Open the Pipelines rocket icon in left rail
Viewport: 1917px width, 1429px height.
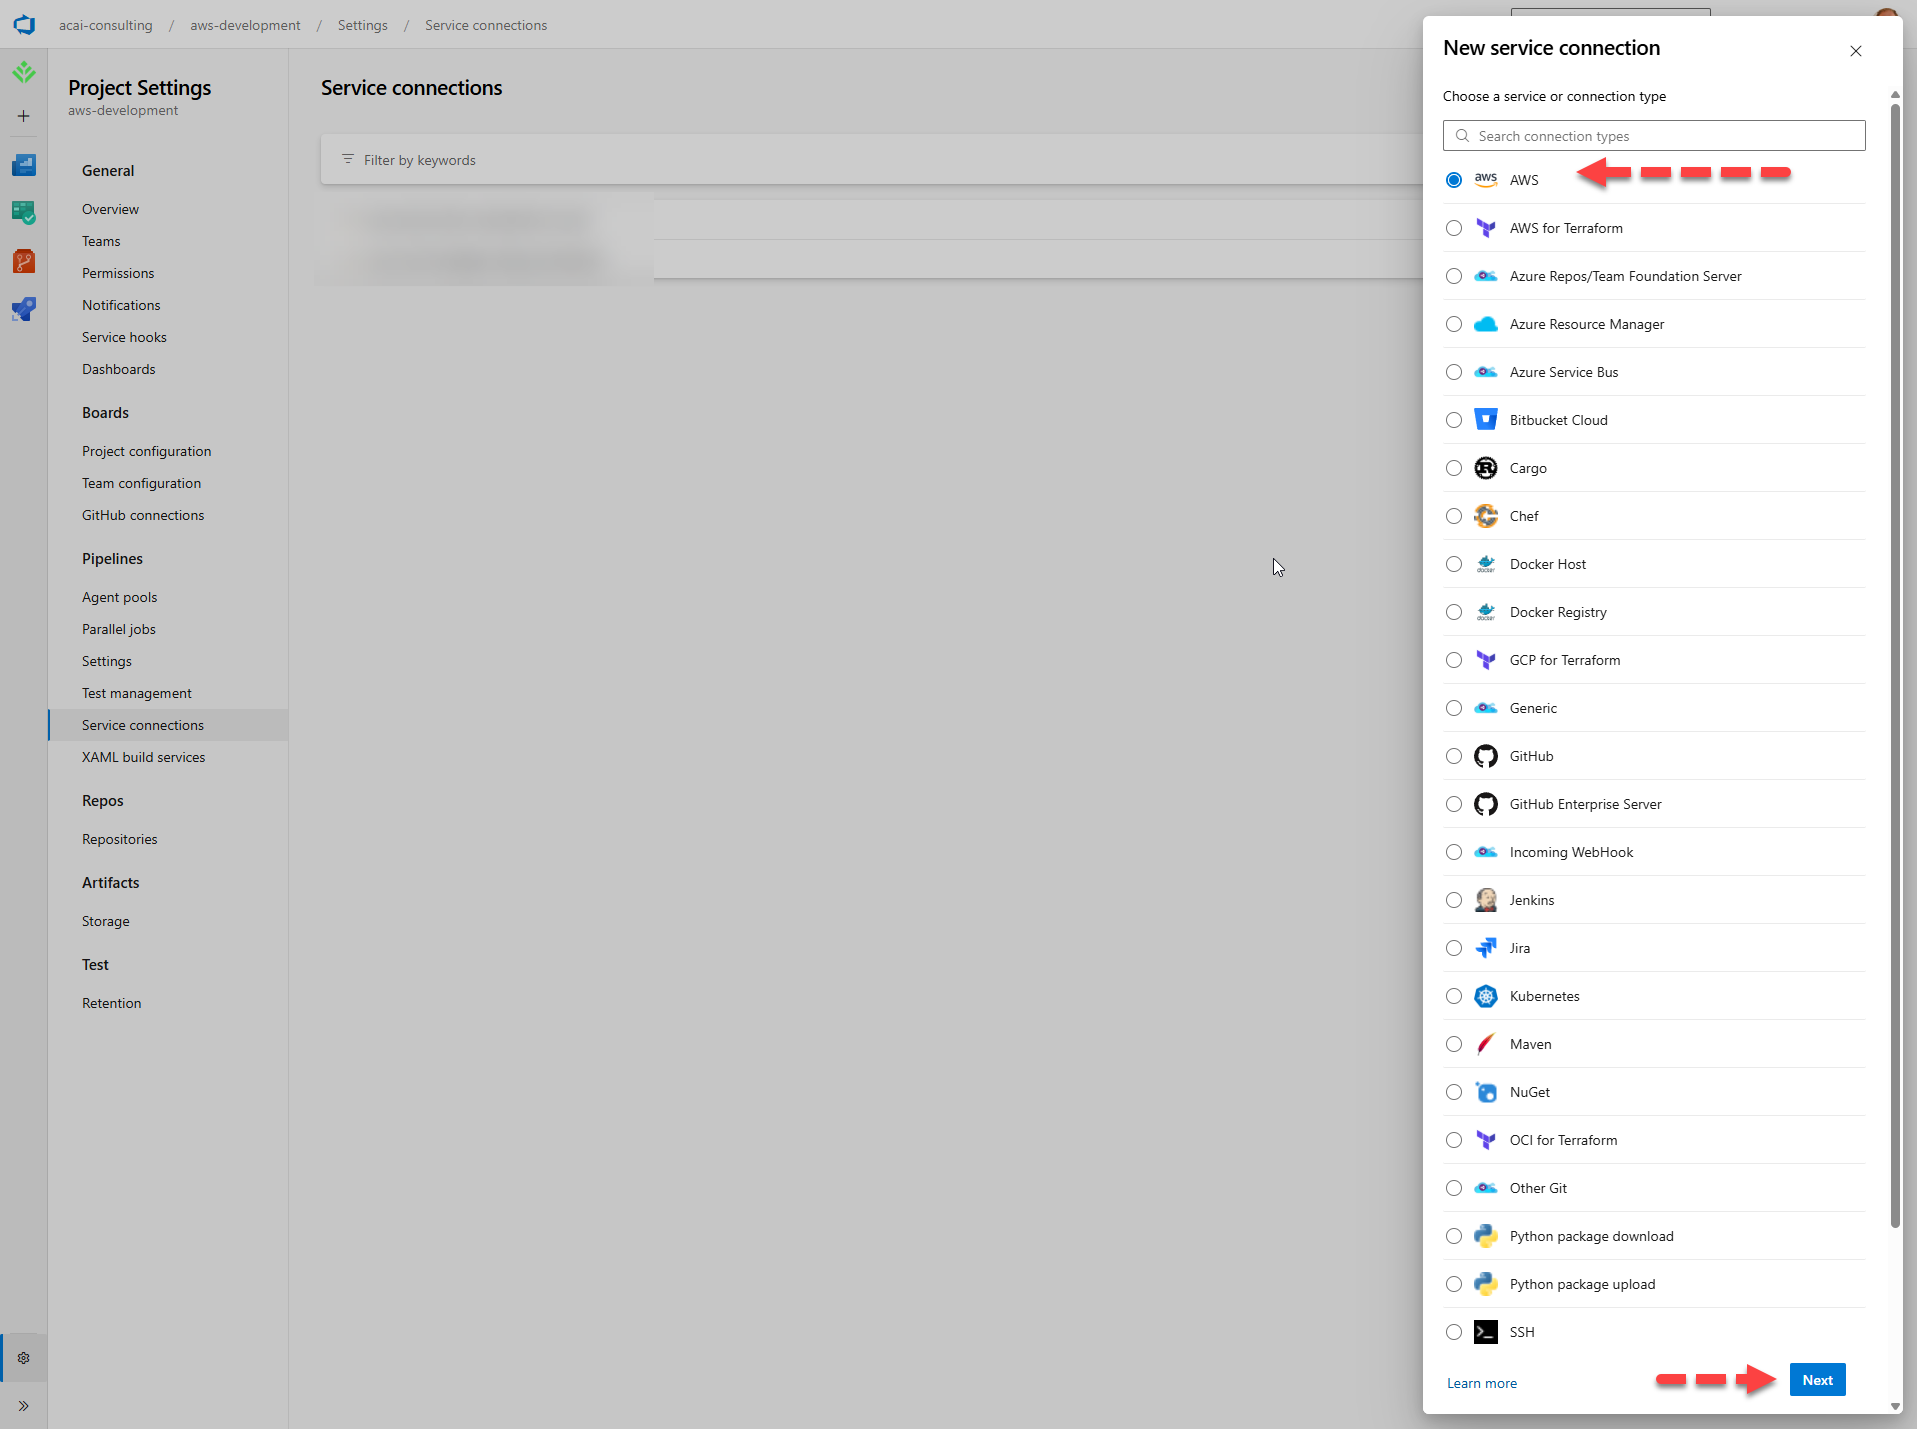coord(24,309)
